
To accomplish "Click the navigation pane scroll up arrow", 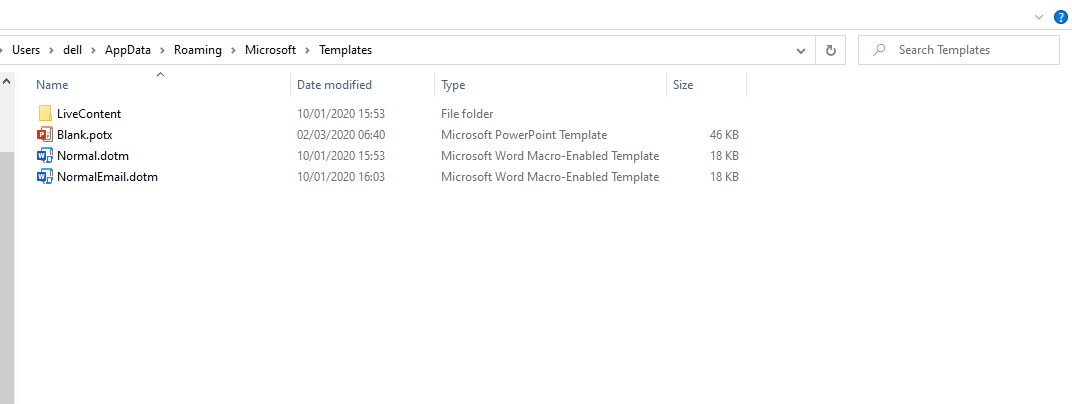I will (x=7, y=81).
